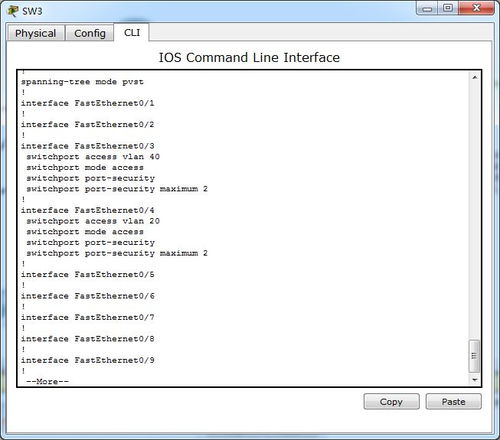Screen dimensions: 500x440
Task: Close the SW3 device window
Action: [x=476, y=9]
